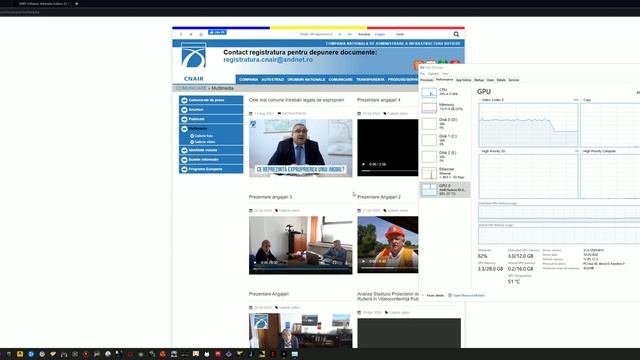
Task: Open 'Cele mai comune intrebari legale de expropriere' title
Action: 296,100
